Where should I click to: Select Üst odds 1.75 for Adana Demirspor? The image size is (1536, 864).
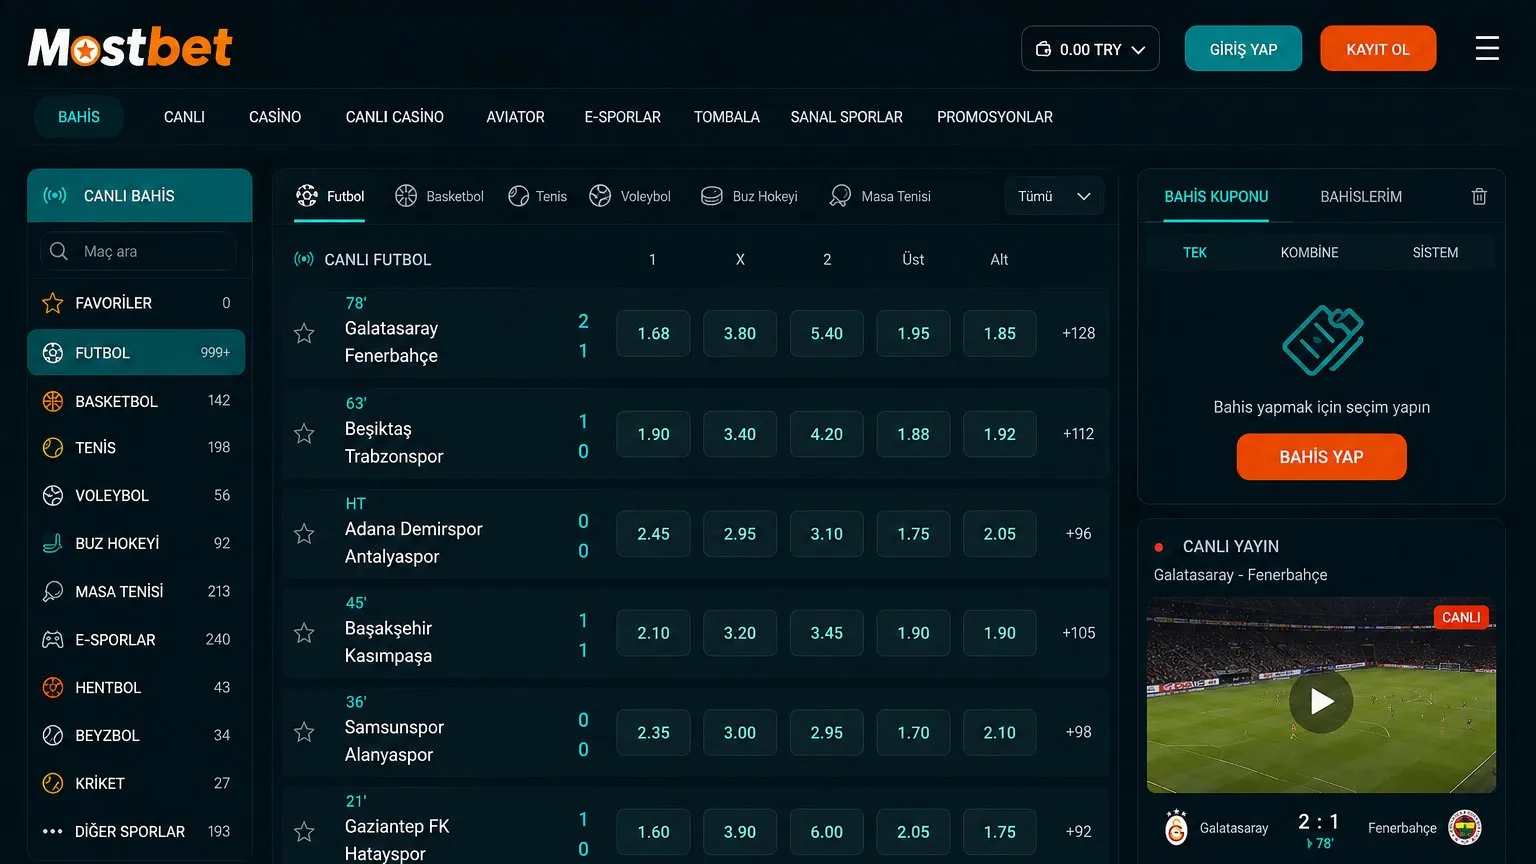point(913,533)
